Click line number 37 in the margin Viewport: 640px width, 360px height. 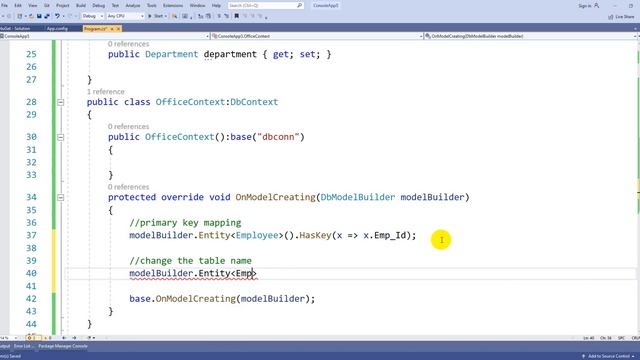pyautogui.click(x=31, y=236)
